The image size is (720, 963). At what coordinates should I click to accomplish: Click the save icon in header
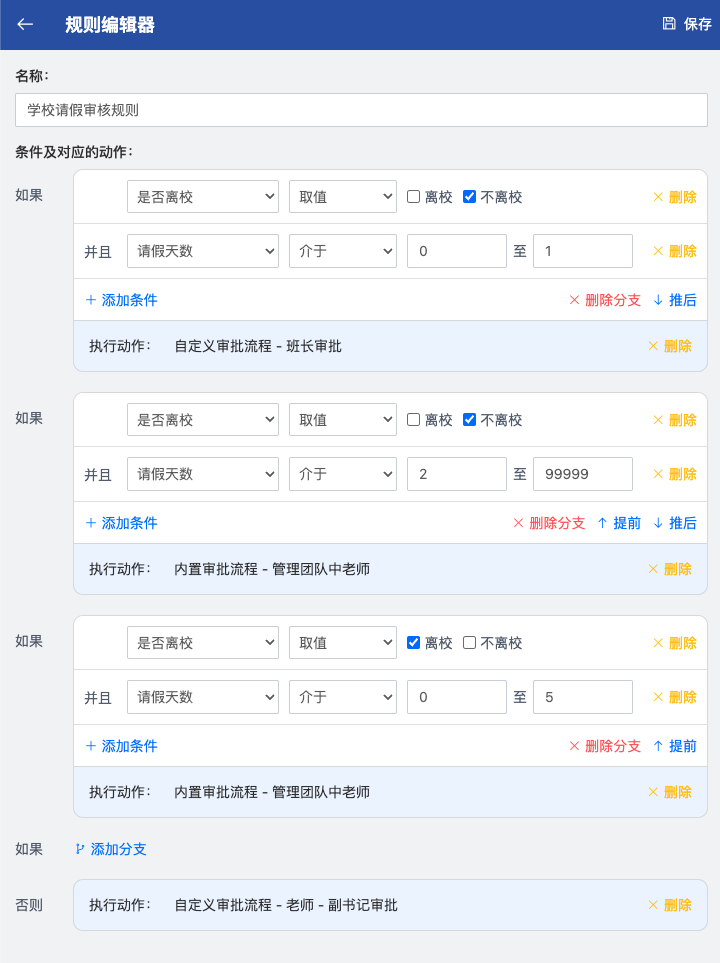[669, 24]
